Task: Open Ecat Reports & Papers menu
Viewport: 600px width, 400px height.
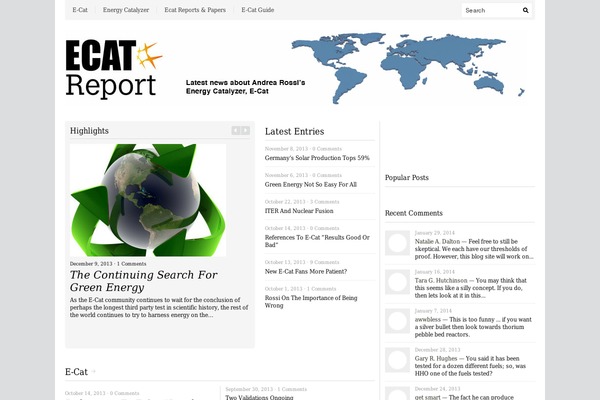Action: [195, 10]
